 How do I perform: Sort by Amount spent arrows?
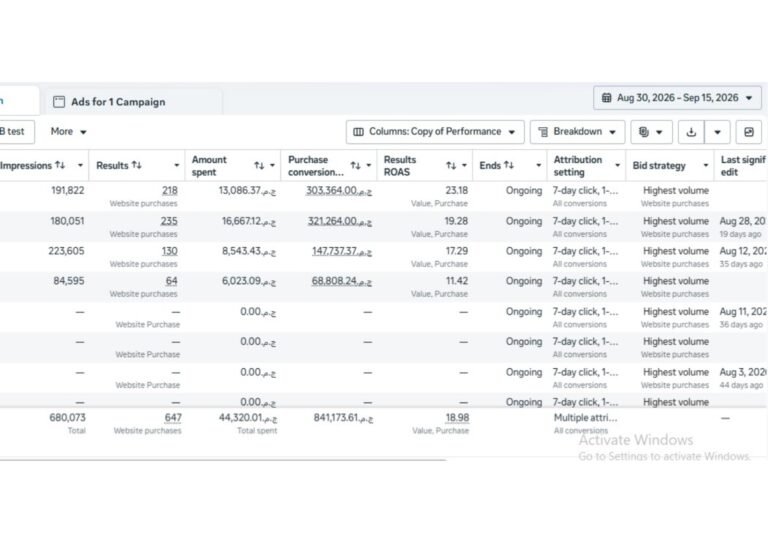pyautogui.click(x=259, y=165)
